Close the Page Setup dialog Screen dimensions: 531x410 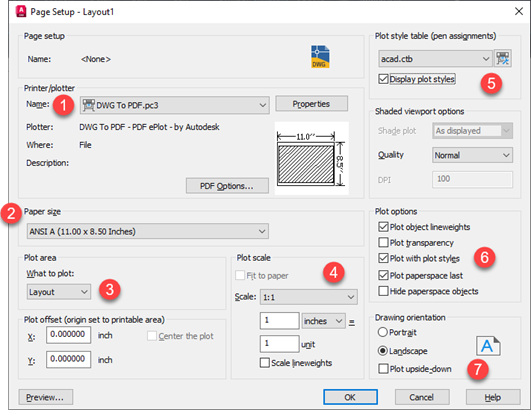click(519, 12)
